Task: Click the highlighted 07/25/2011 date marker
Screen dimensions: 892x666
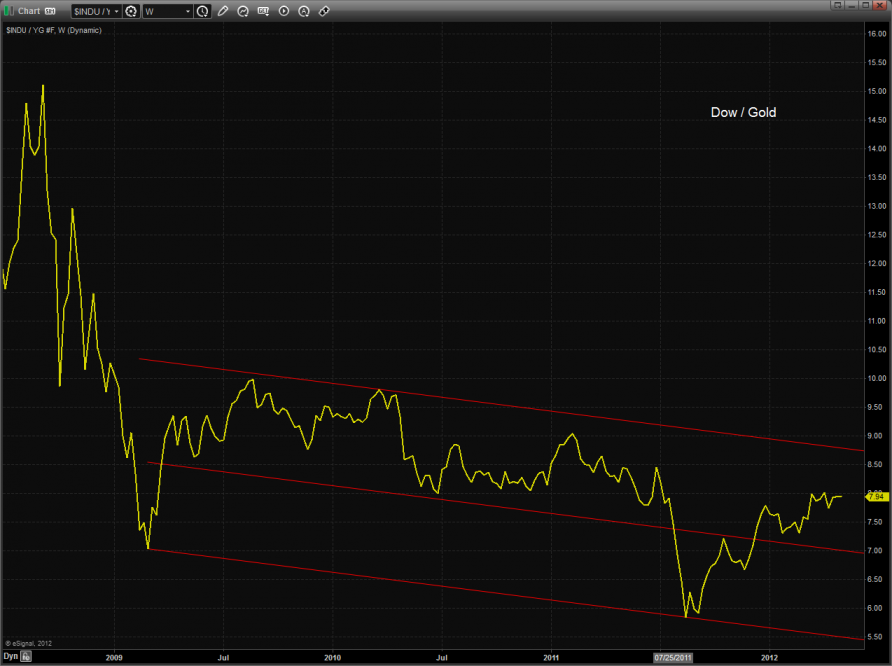Action: coord(673,657)
